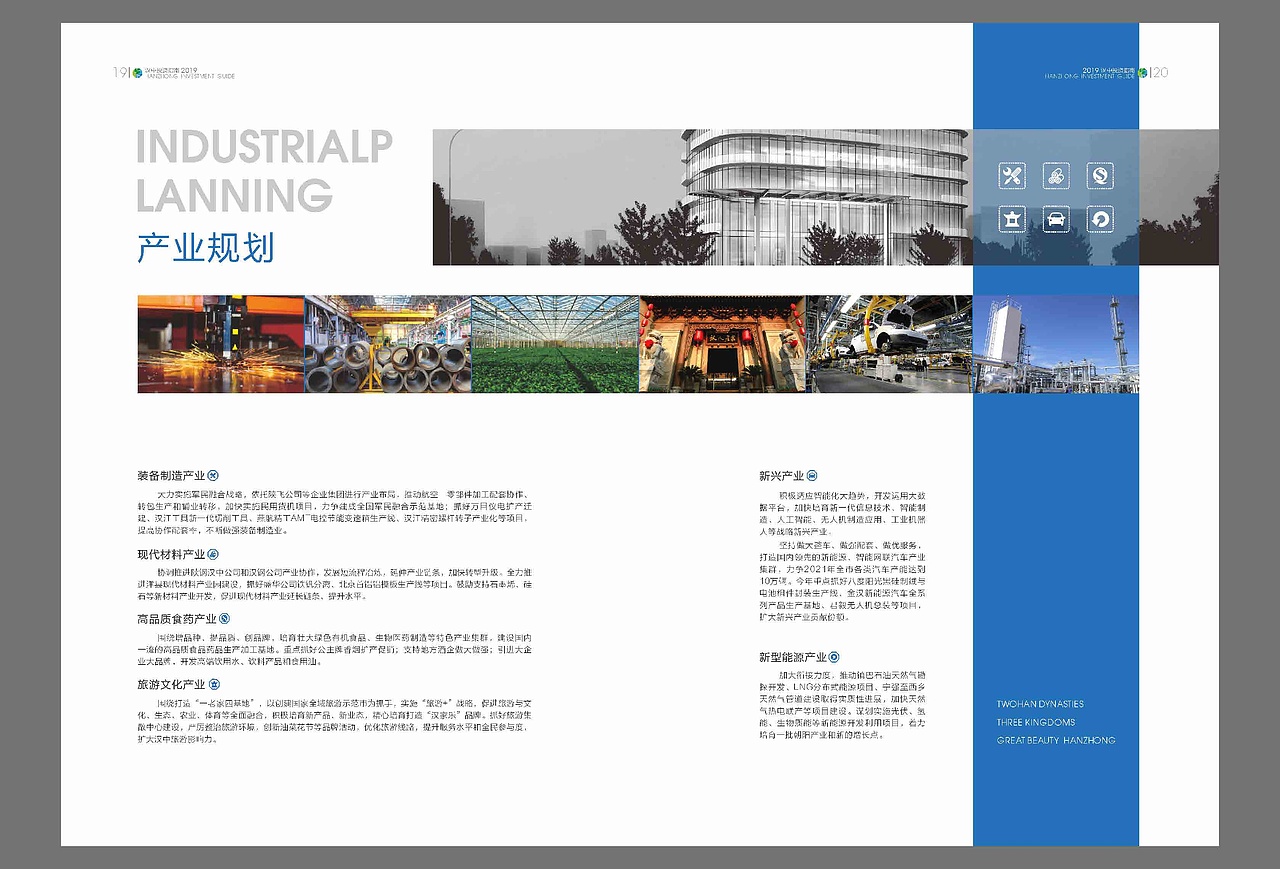1280x869 pixels.
Task: Select the laser cutting sparks photo
Action: (221, 344)
